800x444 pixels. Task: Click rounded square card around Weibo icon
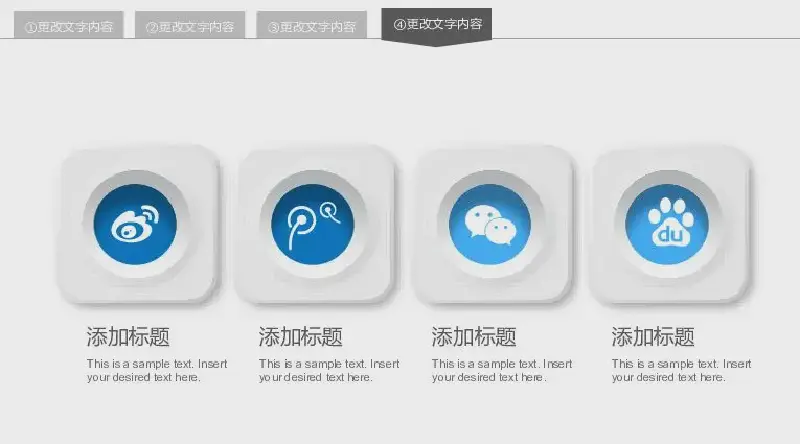[x=139, y=225]
